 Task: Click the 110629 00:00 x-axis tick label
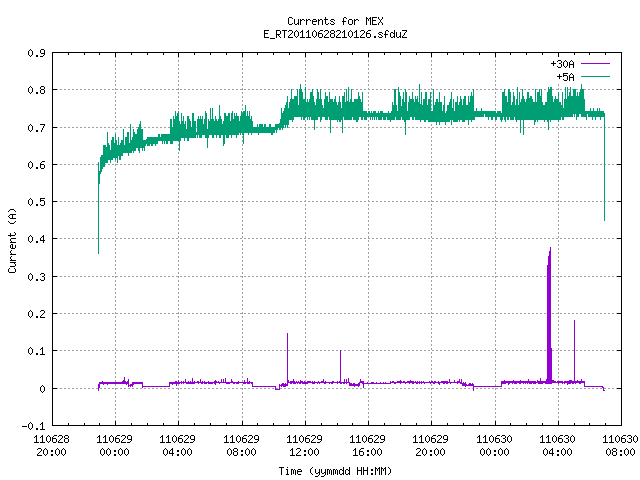click(115, 446)
